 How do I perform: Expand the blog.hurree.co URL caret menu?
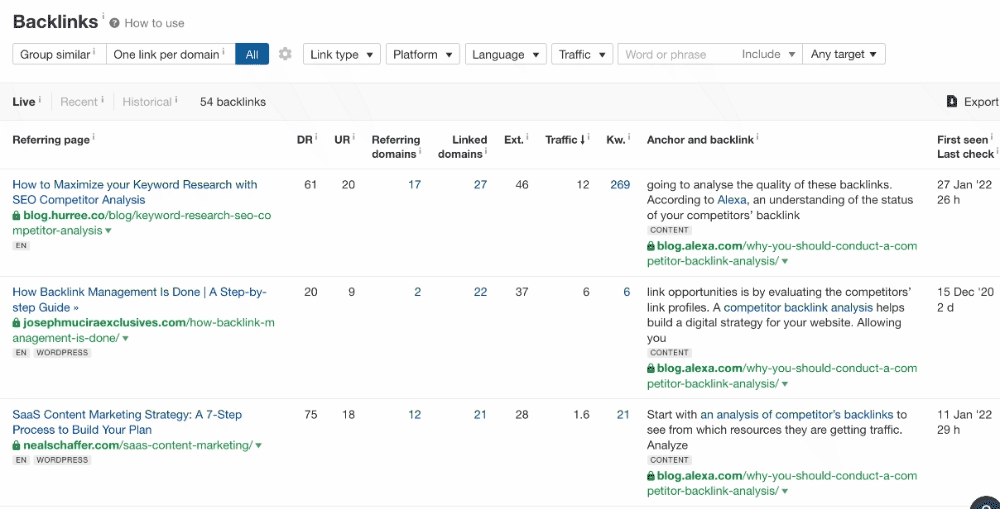point(108,231)
